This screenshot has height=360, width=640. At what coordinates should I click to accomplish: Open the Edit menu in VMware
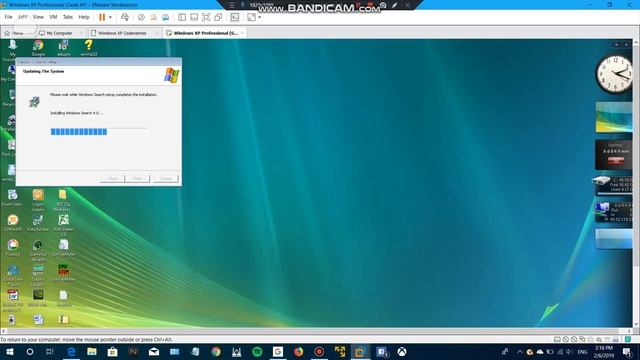pyautogui.click(x=22, y=17)
